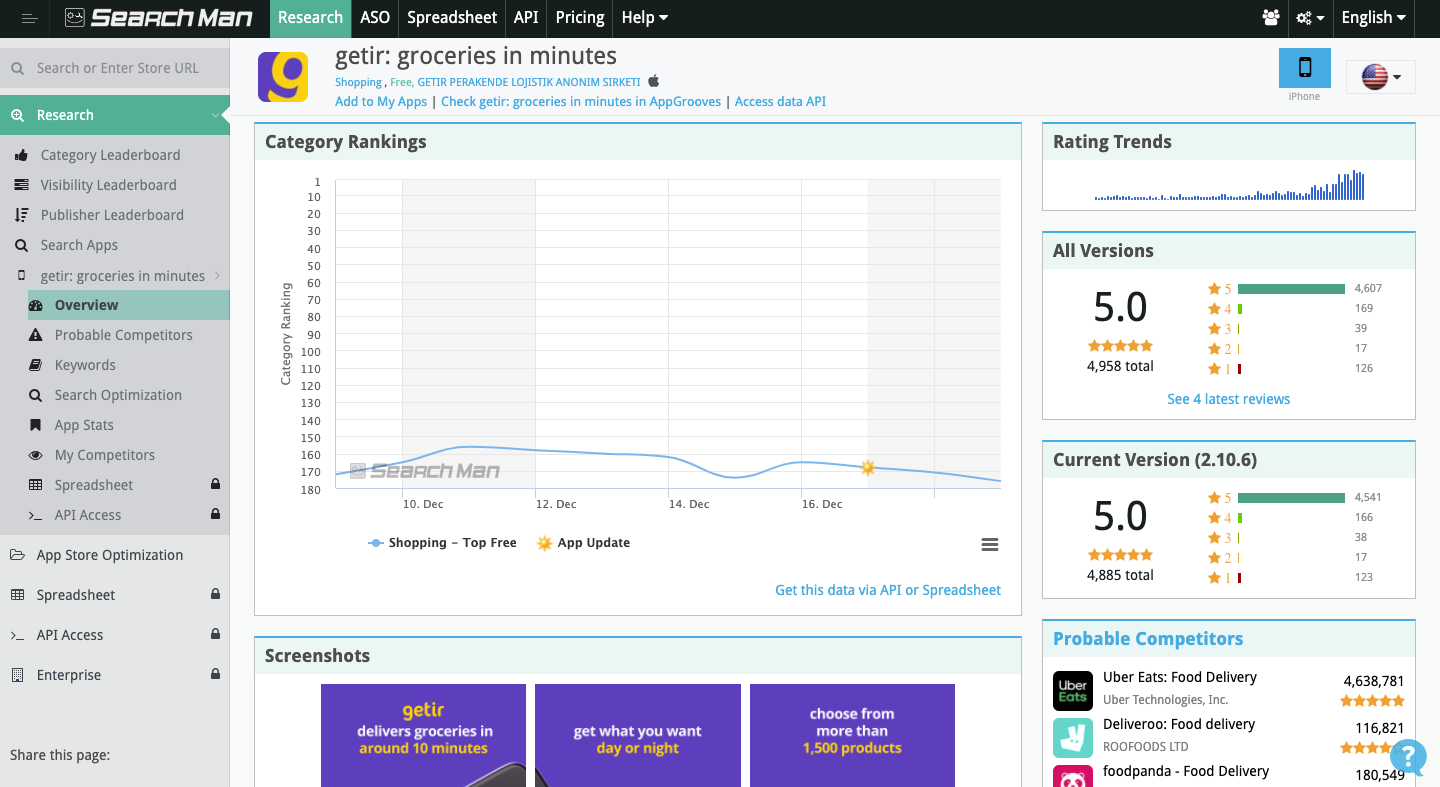Select the iPhone device button
The width and height of the screenshot is (1440, 787).
tap(1305, 68)
